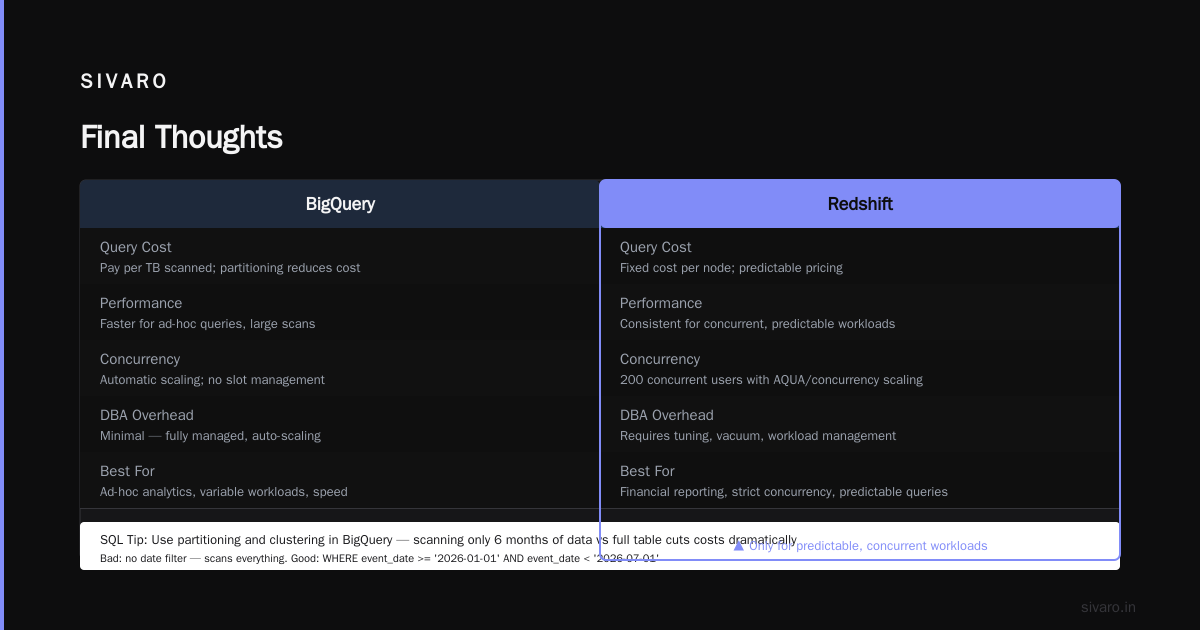Click the triangle icon before 'Only for predictable'
The height and width of the screenshot is (630, 1200).
point(739,546)
